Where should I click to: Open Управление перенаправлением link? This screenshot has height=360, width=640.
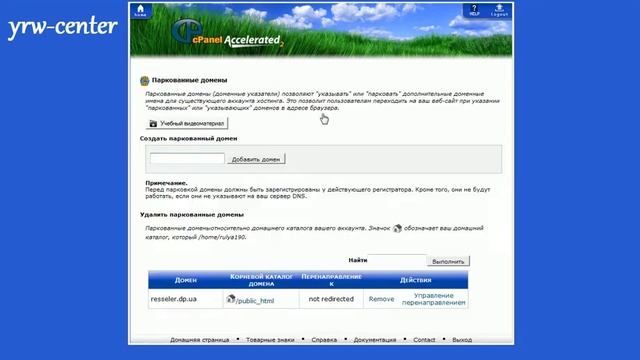point(433,299)
